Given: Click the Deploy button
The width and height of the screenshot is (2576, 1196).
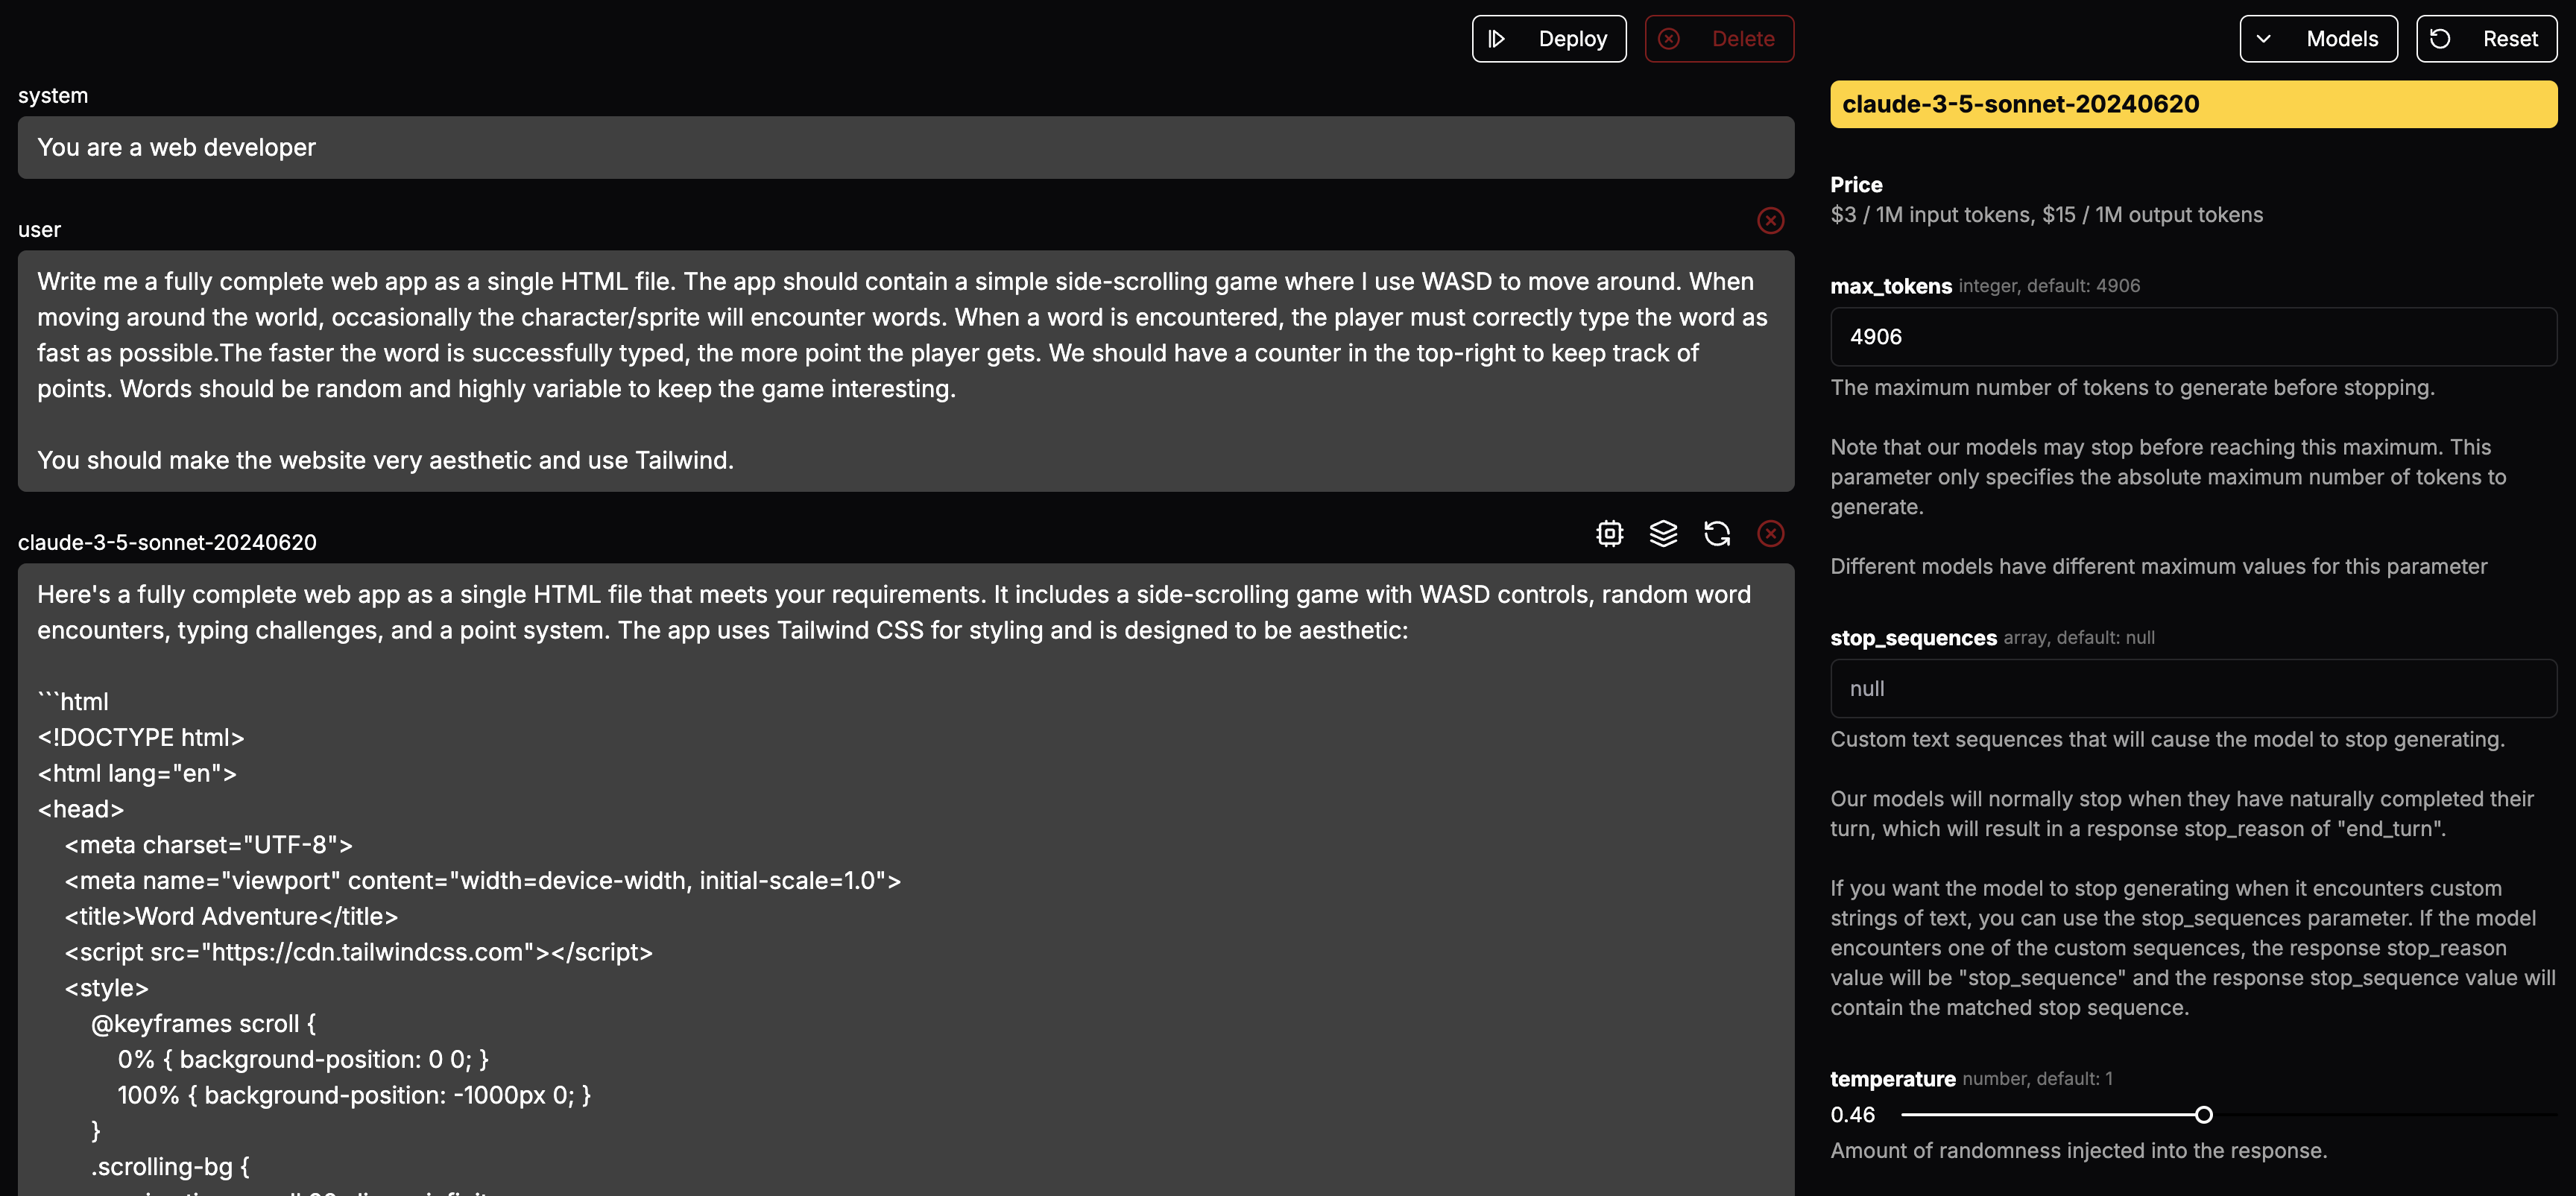Looking at the screenshot, I should pyautogui.click(x=1548, y=39).
